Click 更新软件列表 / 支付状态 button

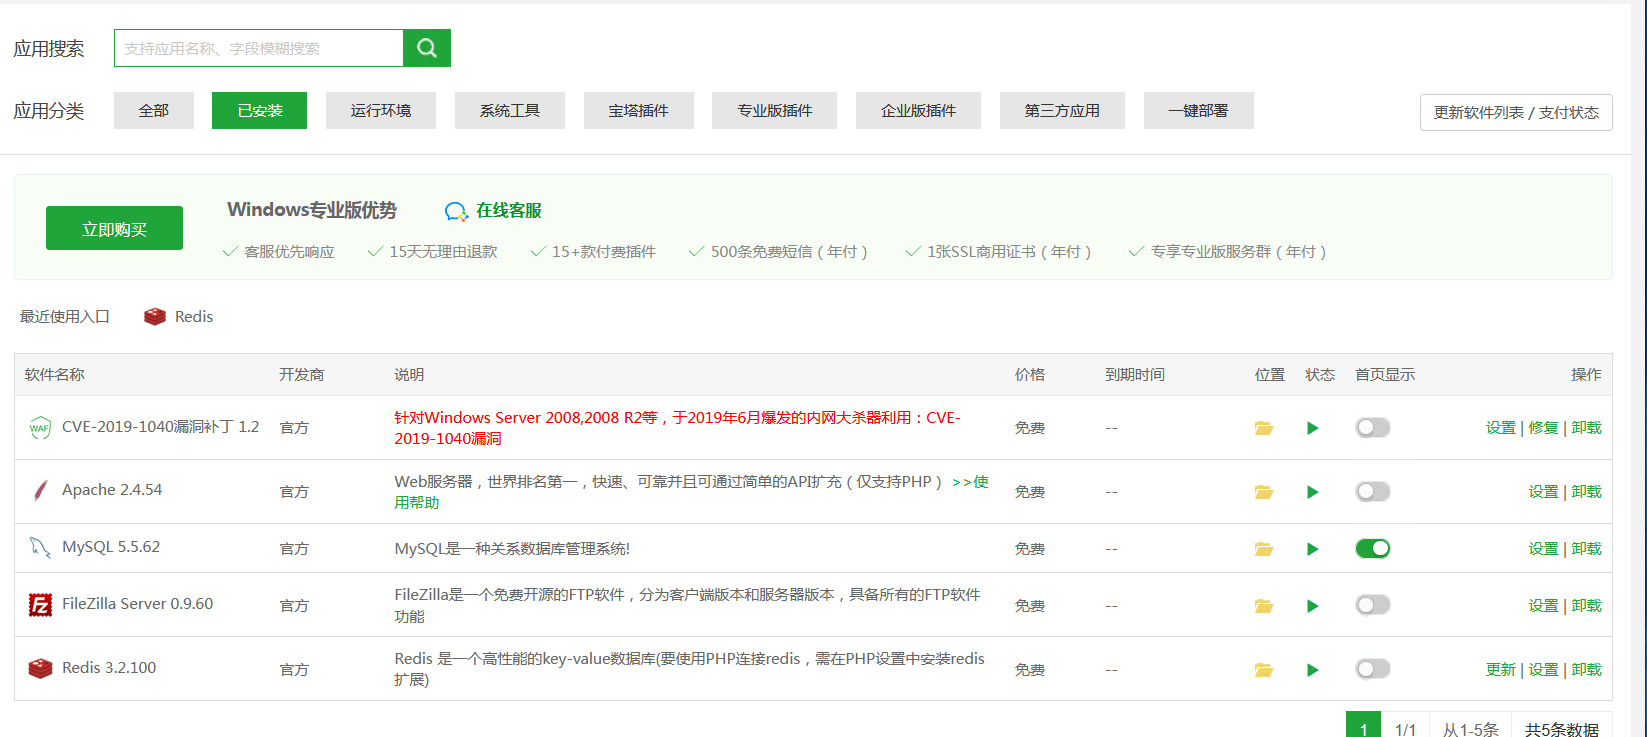pyautogui.click(x=1516, y=112)
